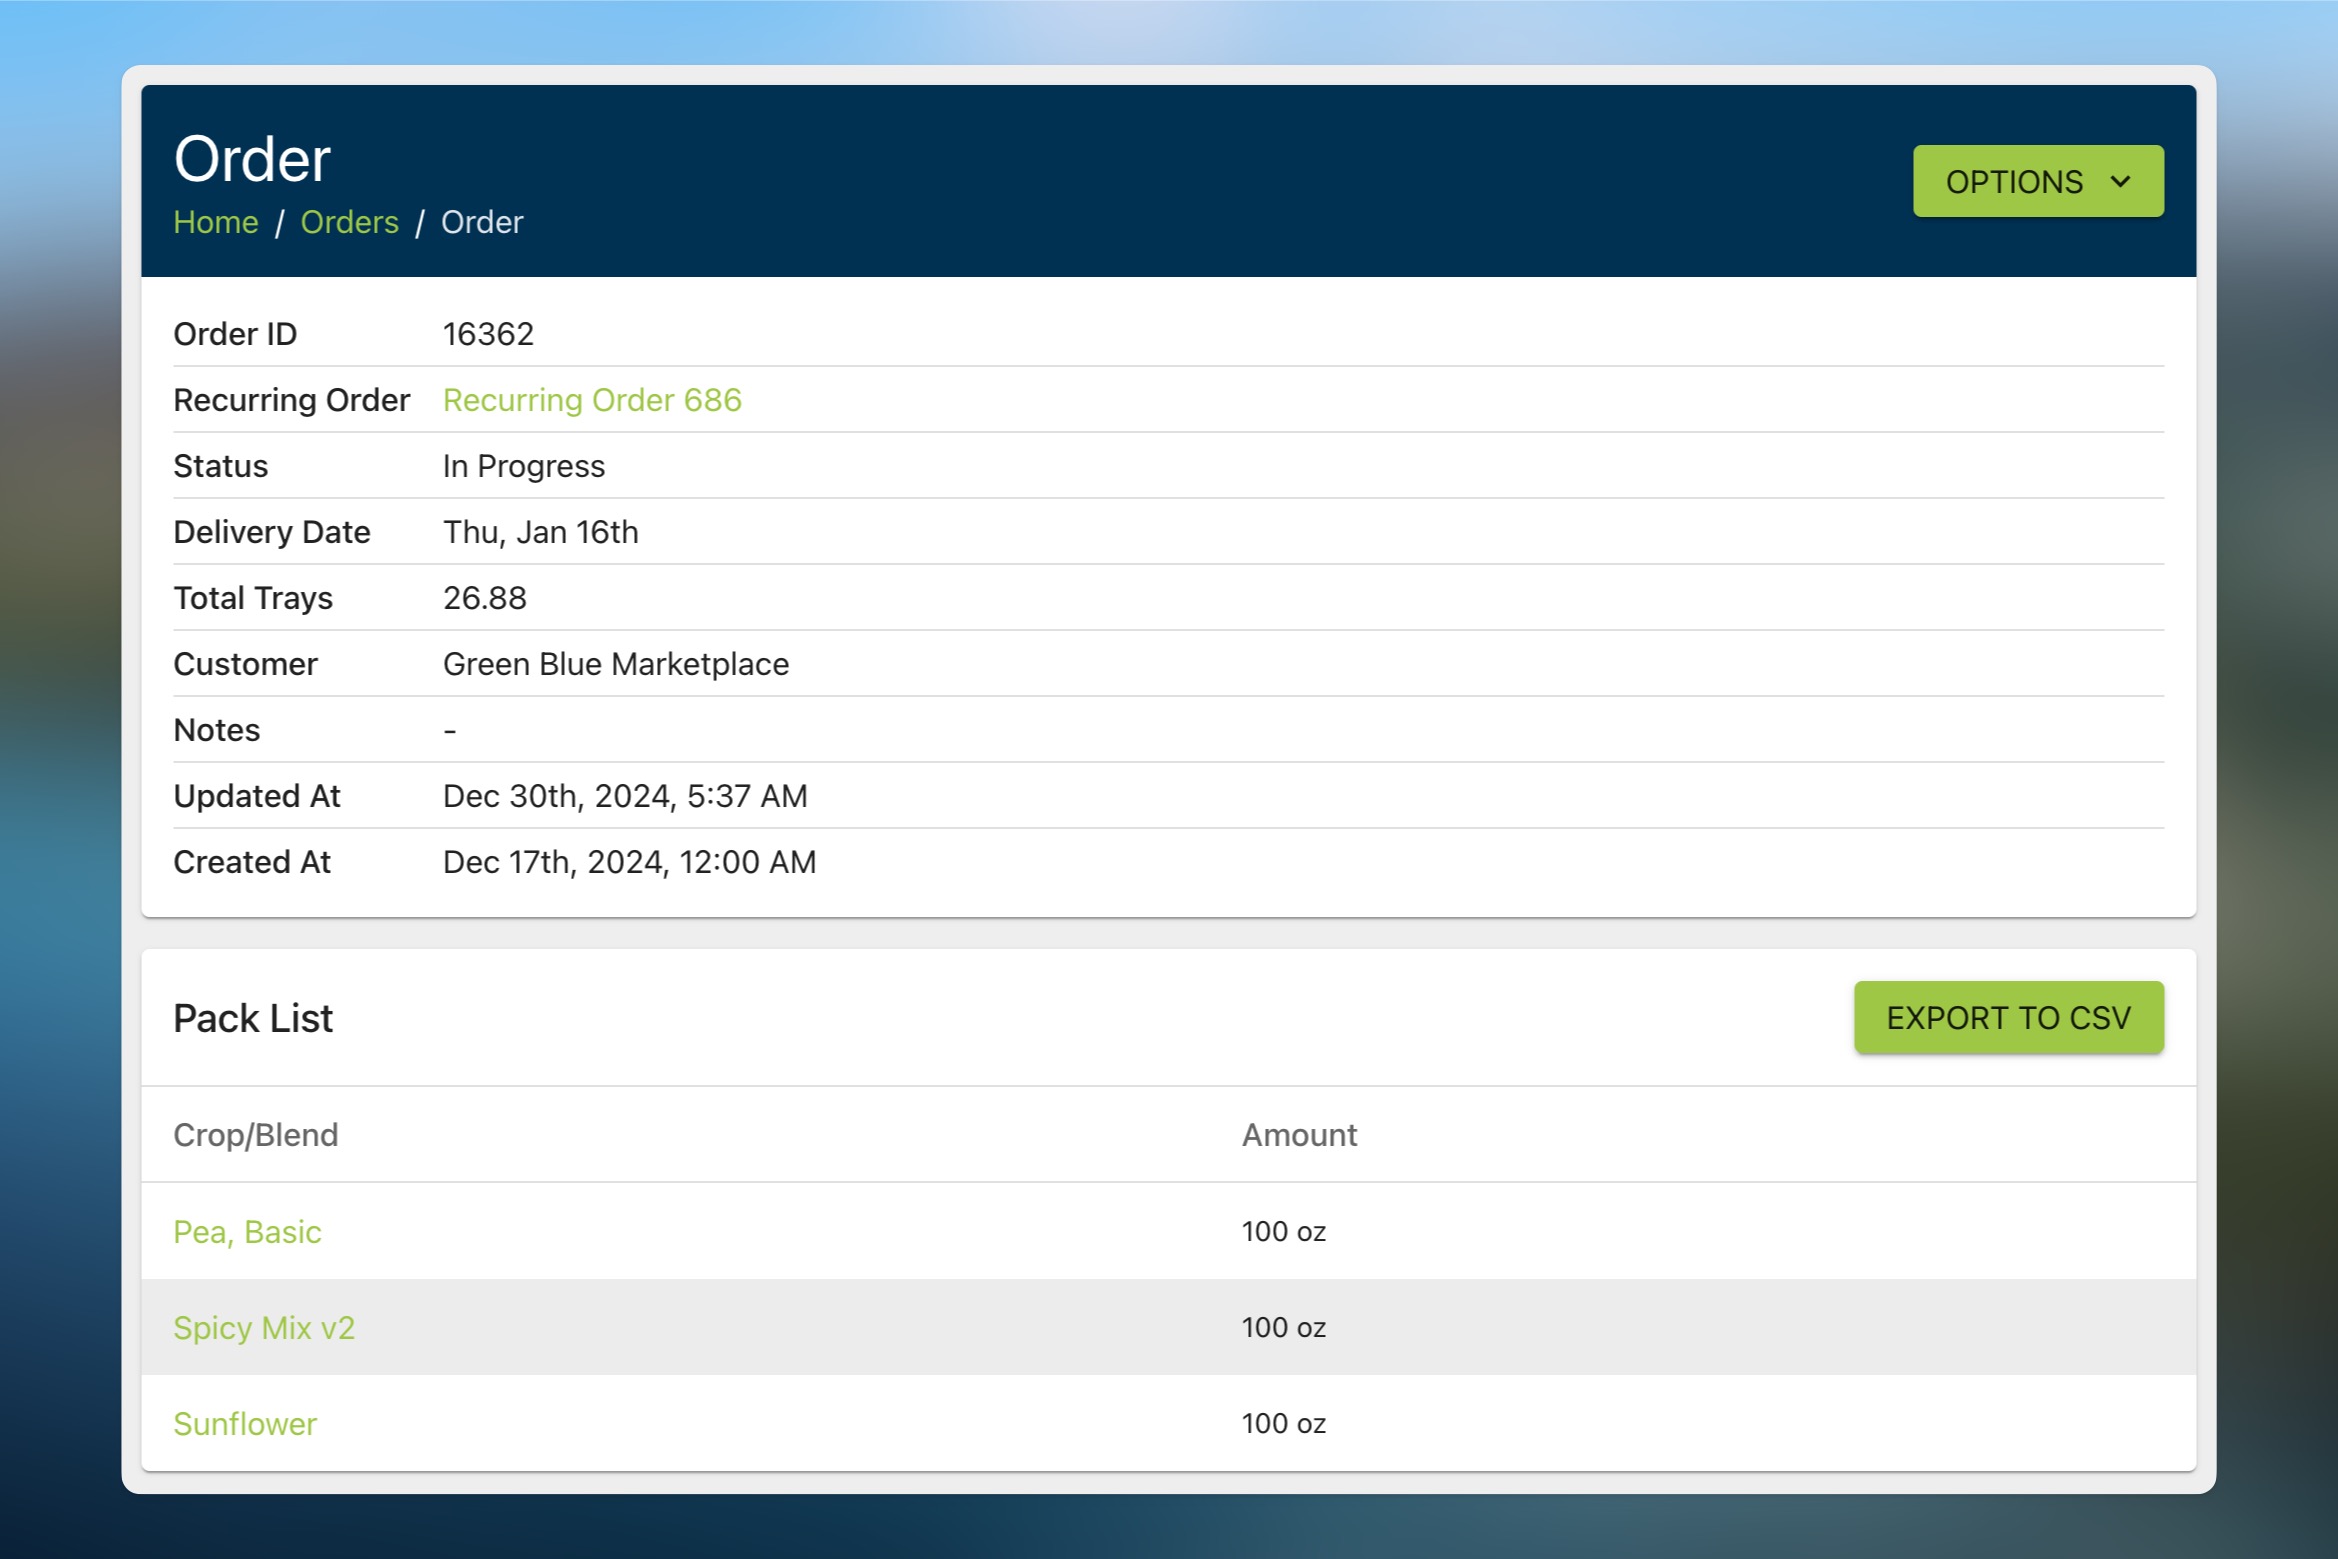Click the Recurring Order 686 link
The width and height of the screenshot is (2338, 1559).
click(592, 400)
